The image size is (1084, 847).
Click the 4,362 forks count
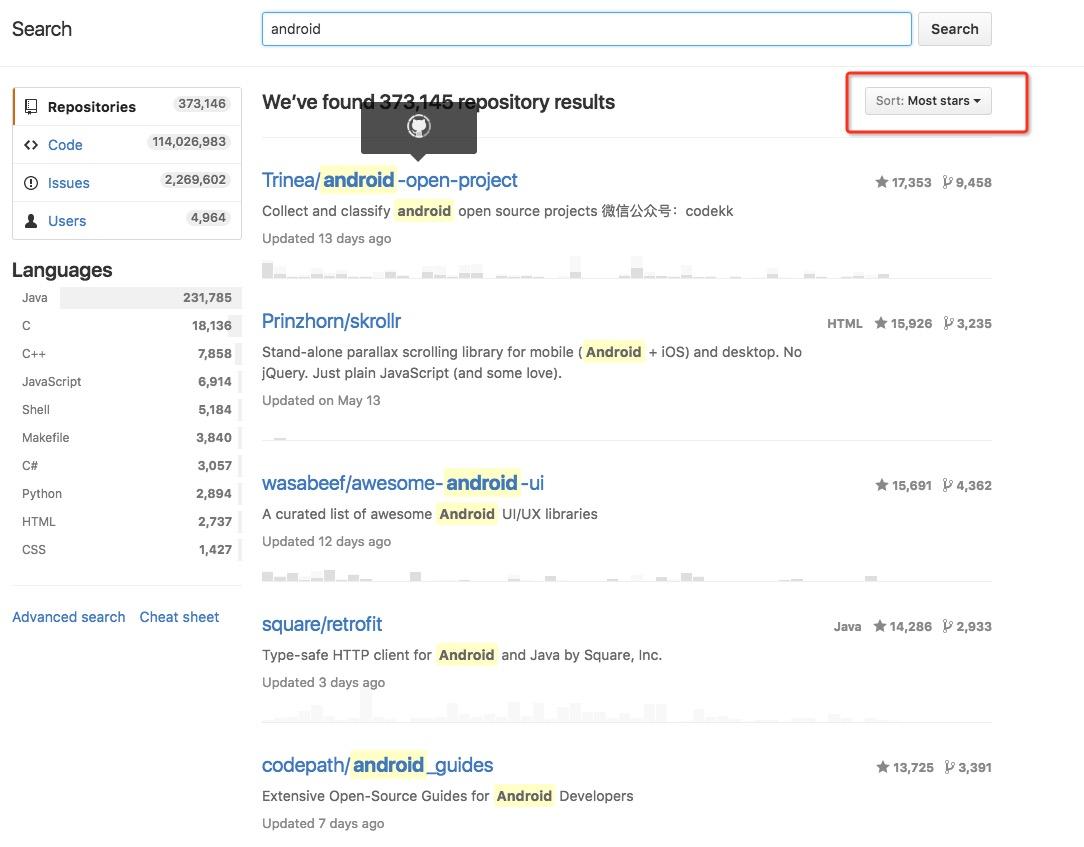[973, 485]
